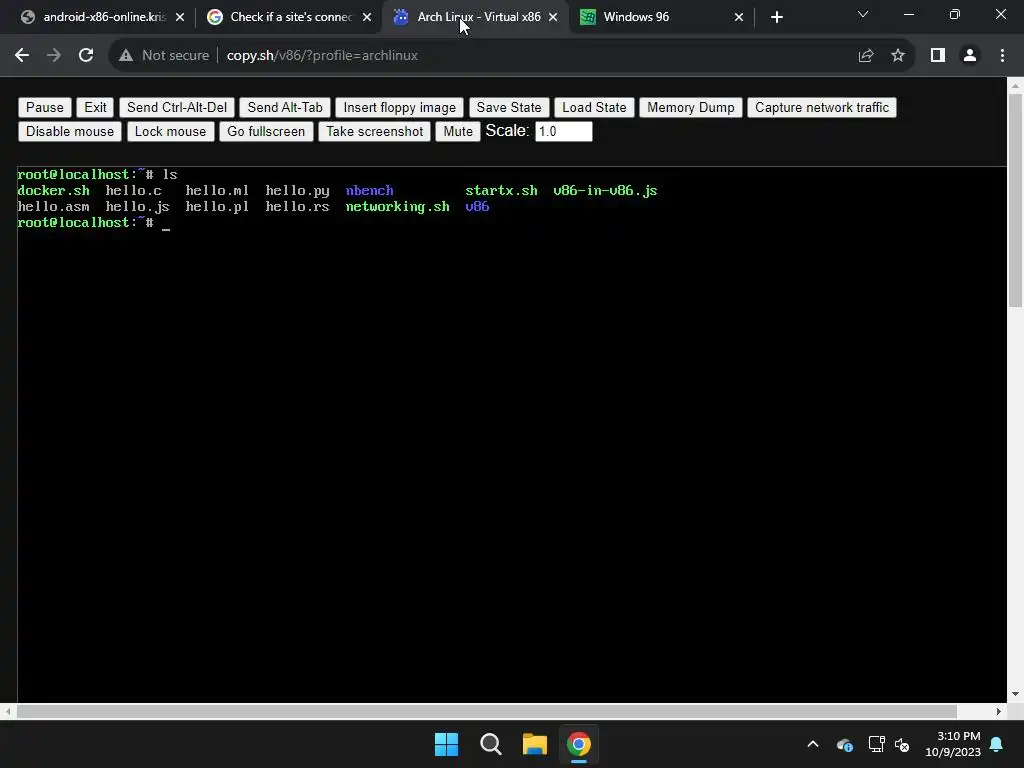
Task: Reload the copy.sh page
Action: click(86, 56)
